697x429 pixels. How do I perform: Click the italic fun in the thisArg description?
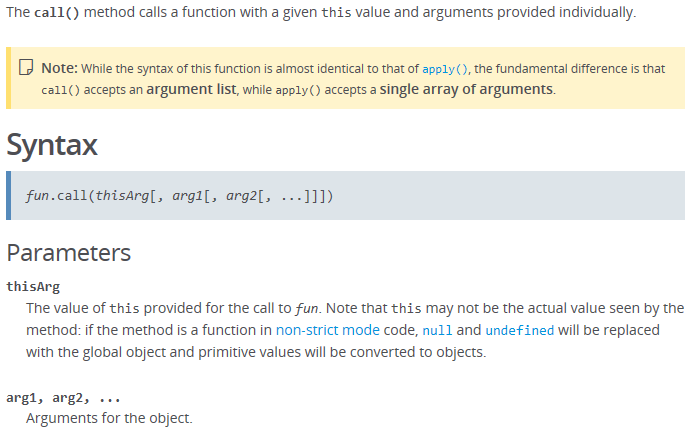(308, 308)
